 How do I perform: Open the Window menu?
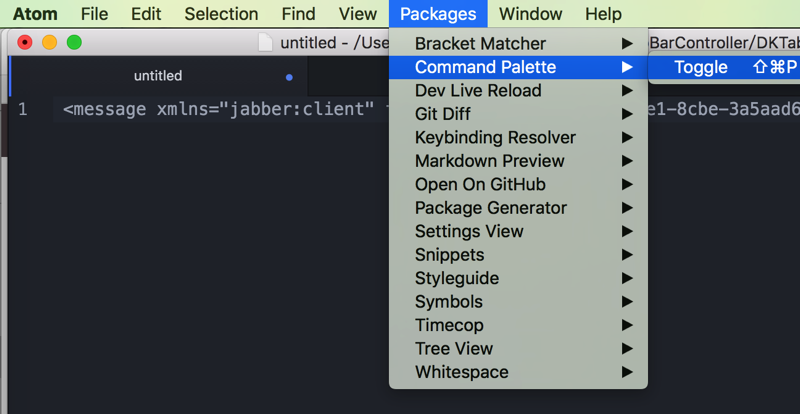point(531,14)
